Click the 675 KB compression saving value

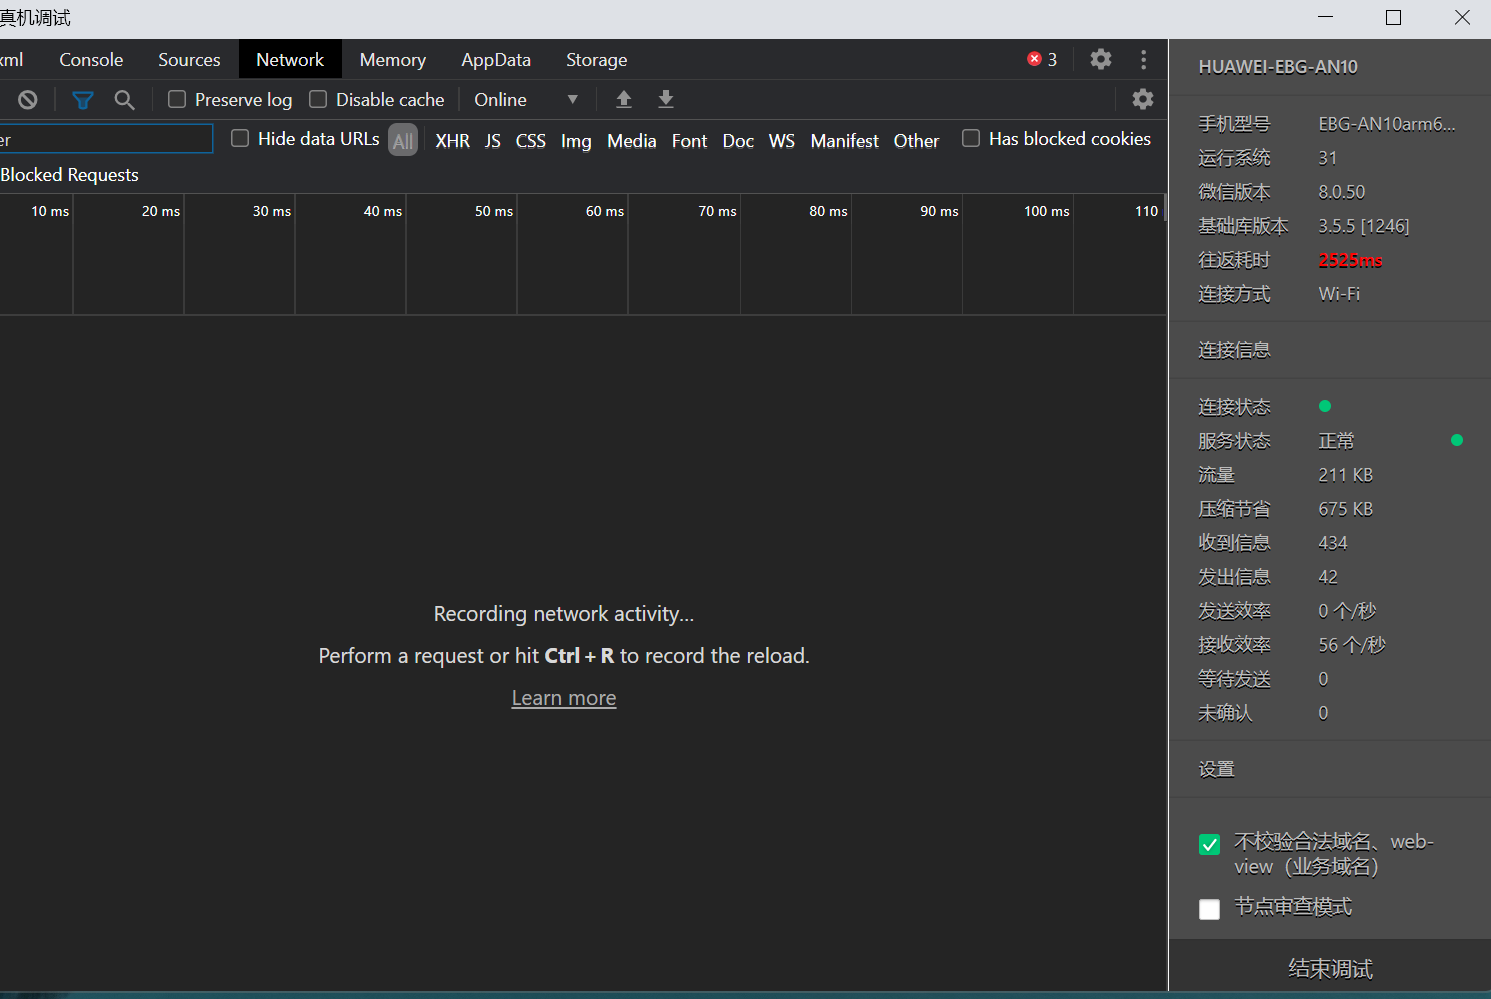(x=1345, y=509)
